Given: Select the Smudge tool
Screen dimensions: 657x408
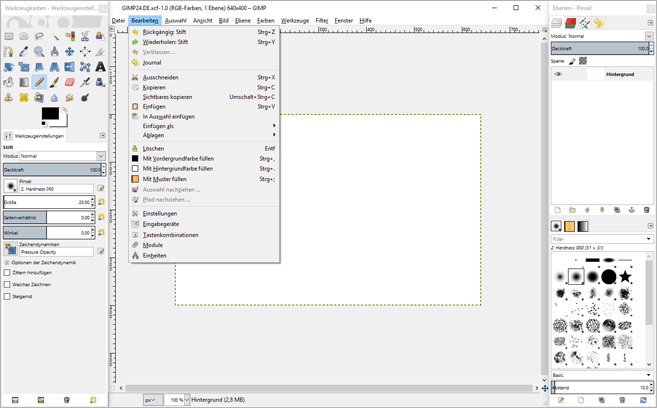Looking at the screenshot, I should coord(70,98).
